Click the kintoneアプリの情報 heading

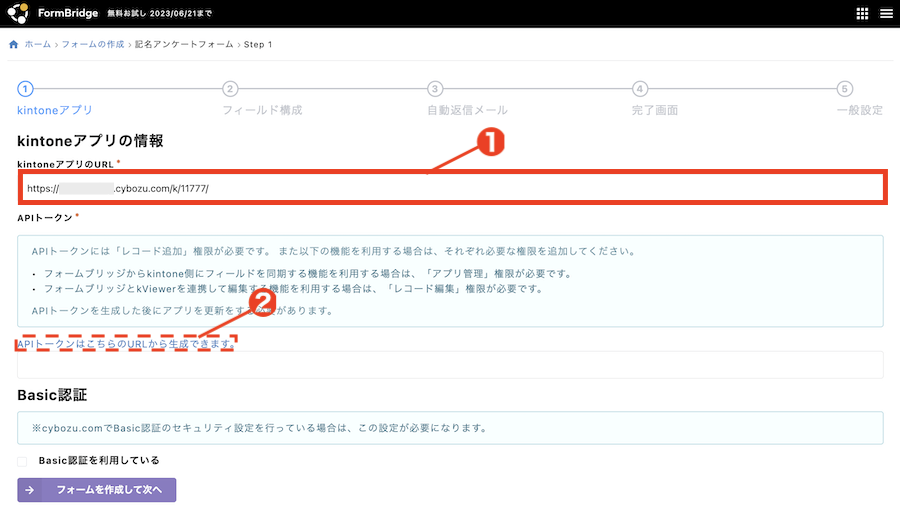90,141
